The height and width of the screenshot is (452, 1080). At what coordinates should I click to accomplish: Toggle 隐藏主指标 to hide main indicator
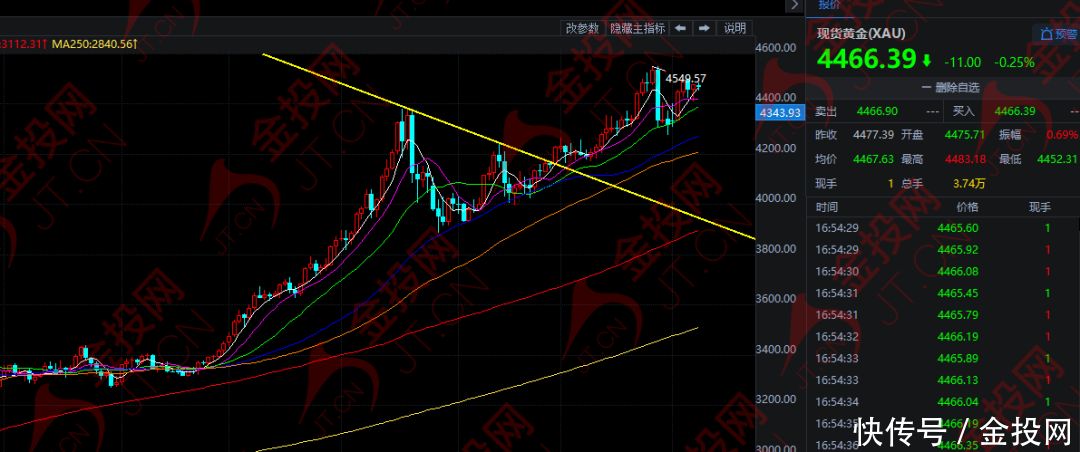(x=638, y=28)
